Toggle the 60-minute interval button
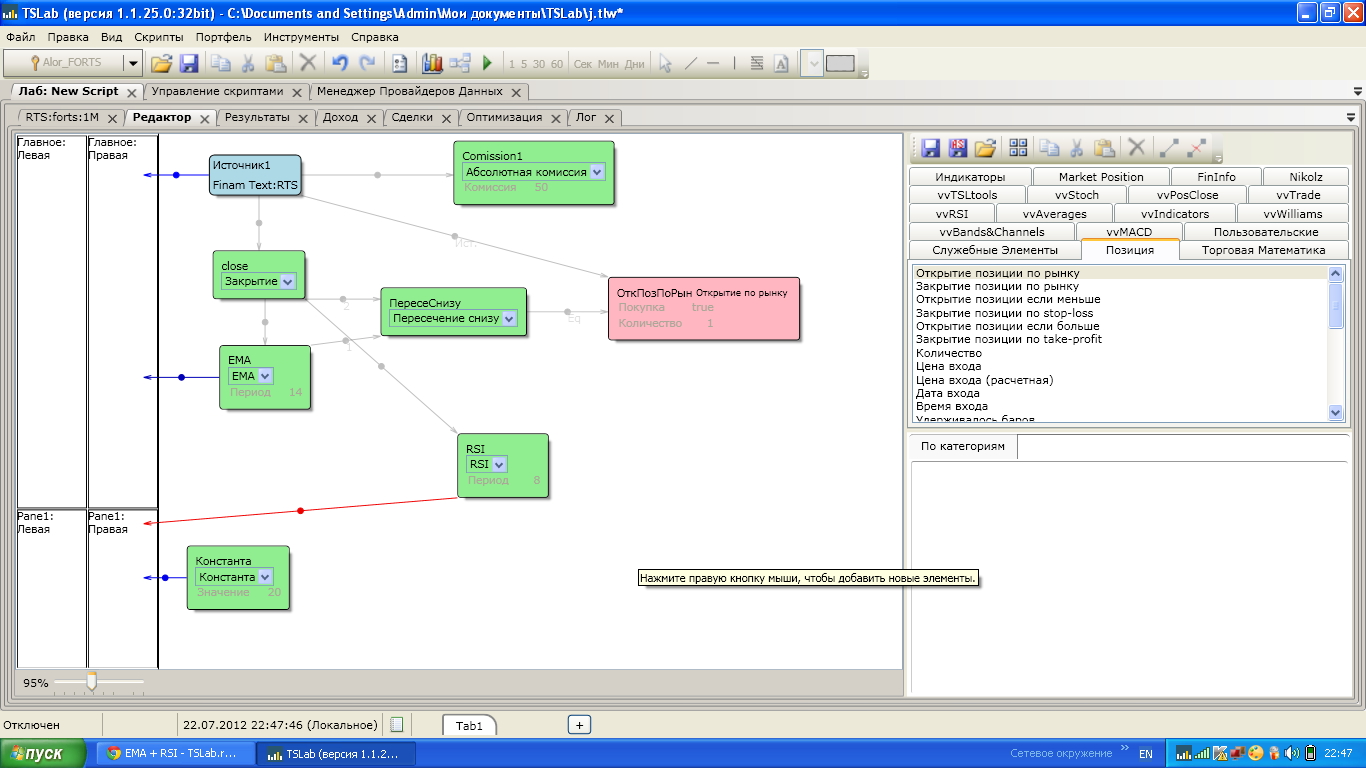 tap(557, 64)
